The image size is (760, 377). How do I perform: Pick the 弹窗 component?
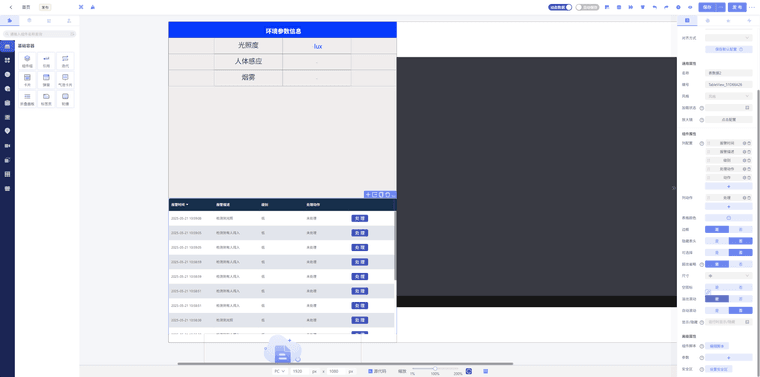coord(47,80)
